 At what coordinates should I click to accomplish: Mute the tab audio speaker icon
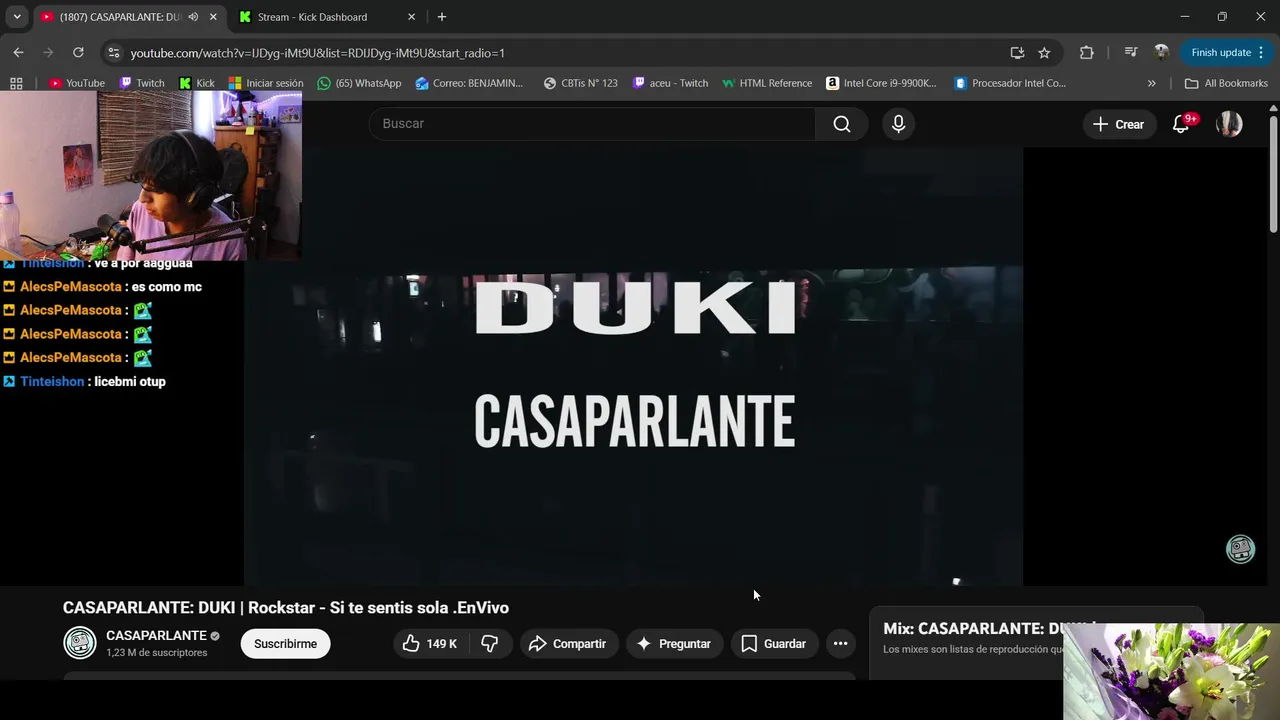[x=193, y=17]
